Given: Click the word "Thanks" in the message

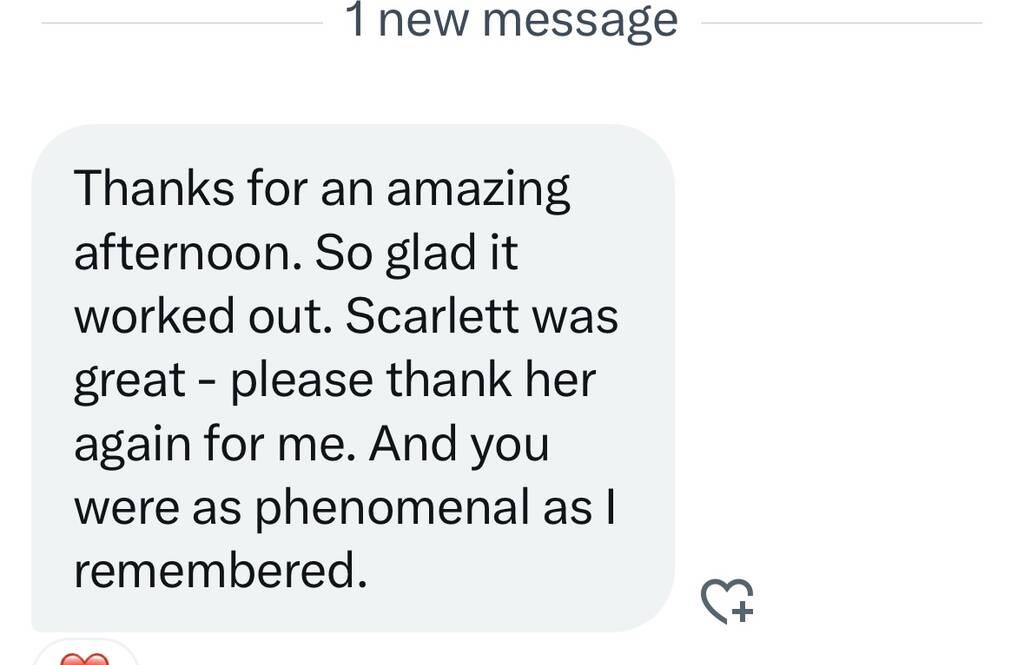Looking at the screenshot, I should (x=155, y=188).
